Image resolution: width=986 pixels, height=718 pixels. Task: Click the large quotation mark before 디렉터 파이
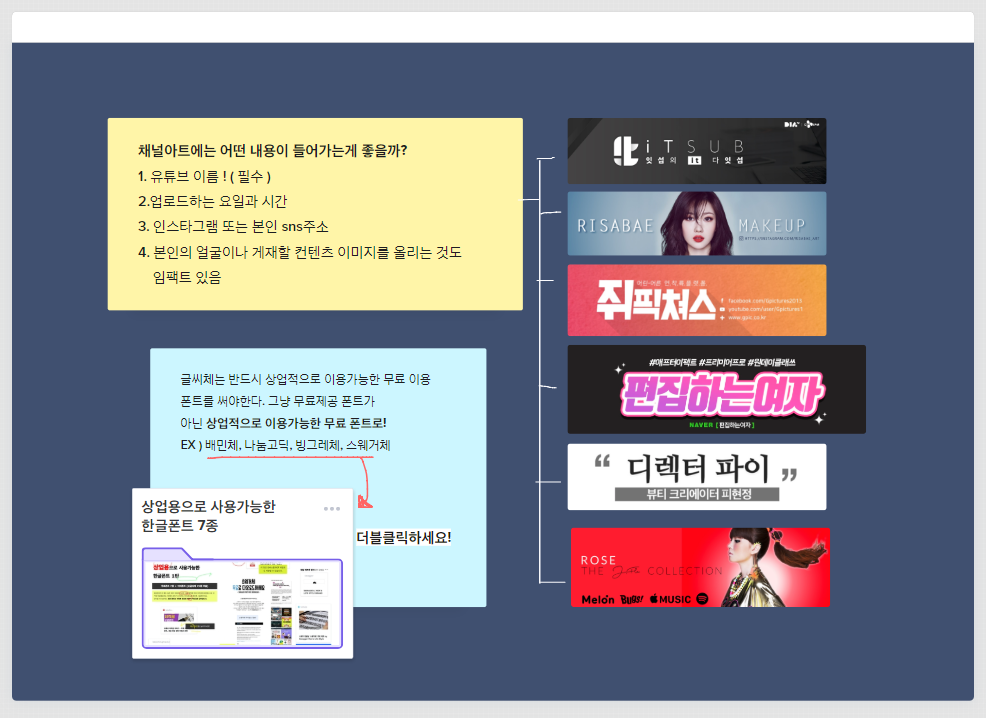(x=602, y=465)
